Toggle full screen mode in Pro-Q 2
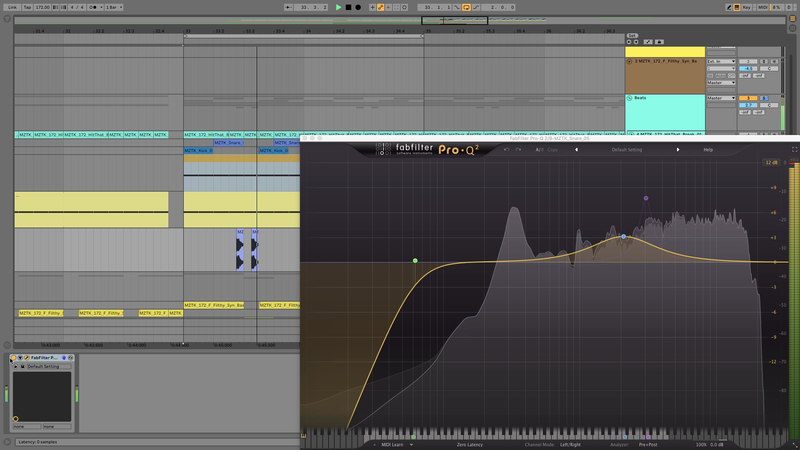The width and height of the screenshot is (800, 450). click(x=794, y=149)
